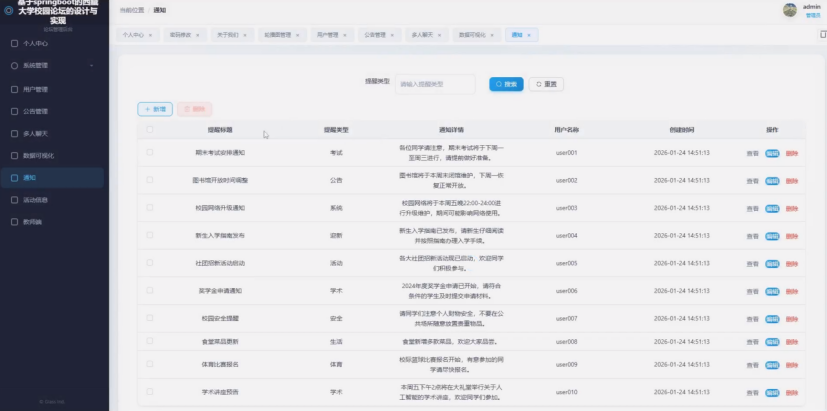Focus the 提醒类型 search input field
Image resolution: width=827 pixels, height=411 pixels.
click(x=435, y=84)
